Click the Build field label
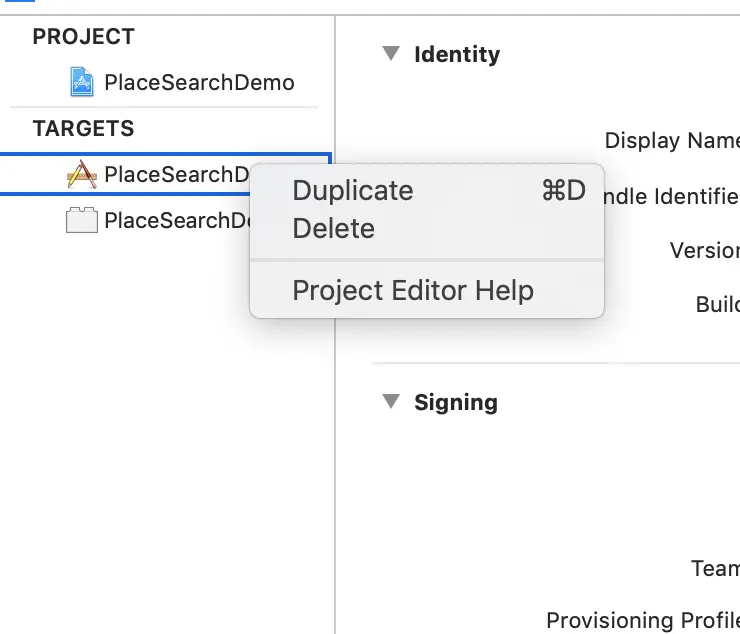The image size is (740, 634). coord(717,304)
